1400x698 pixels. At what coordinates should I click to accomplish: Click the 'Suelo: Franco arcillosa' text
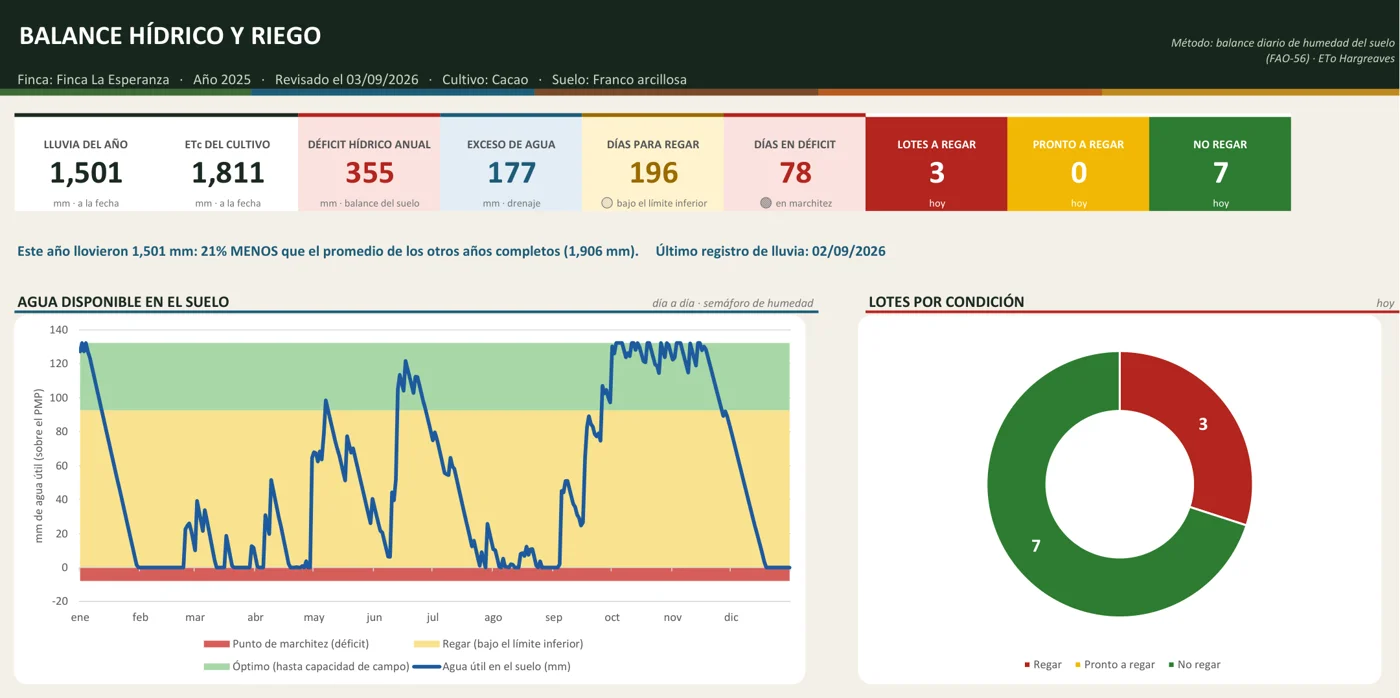619,79
